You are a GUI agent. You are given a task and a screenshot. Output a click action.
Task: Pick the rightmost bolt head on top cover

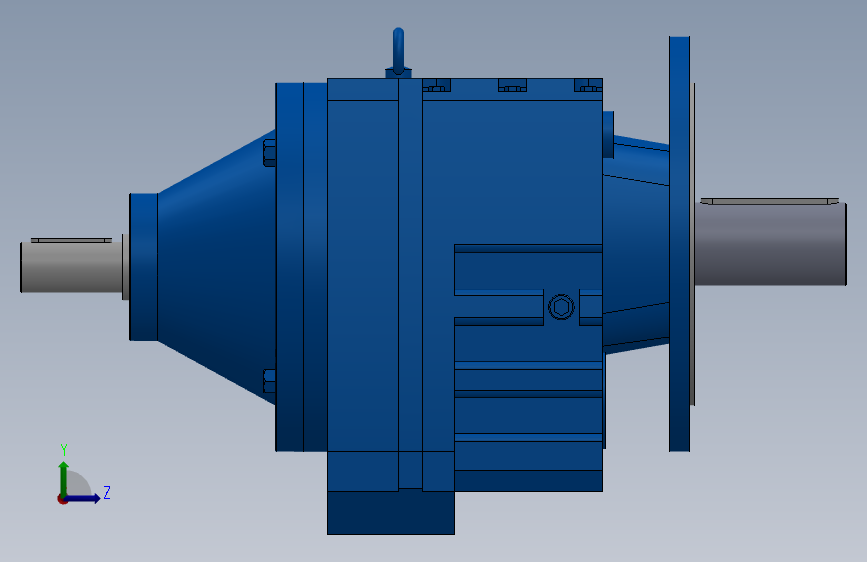tap(588, 86)
